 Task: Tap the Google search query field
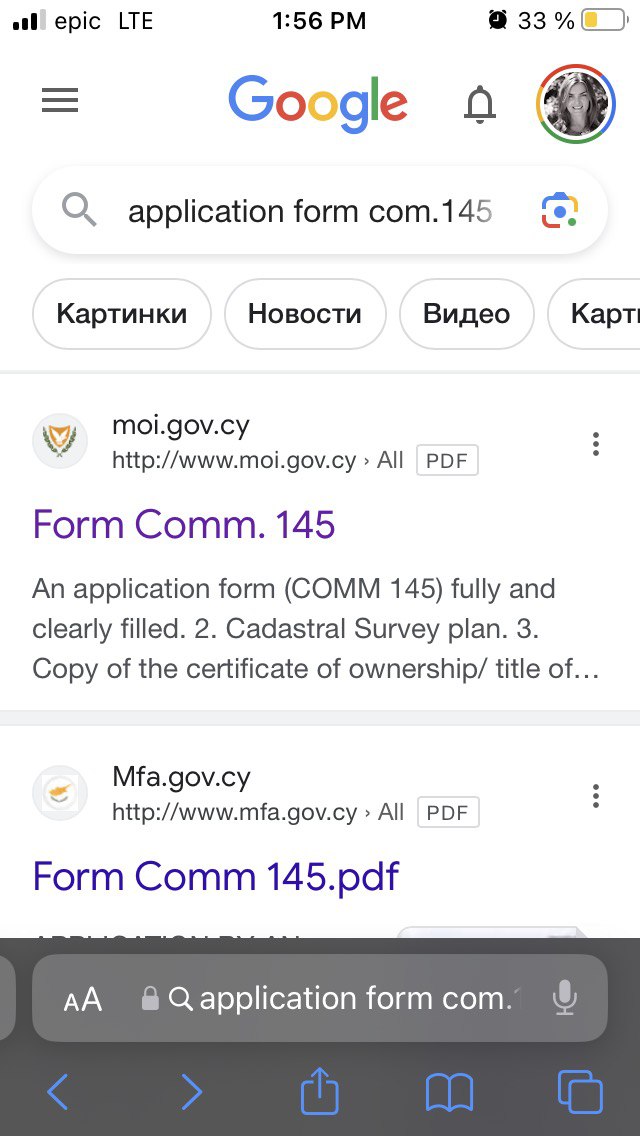coord(310,211)
